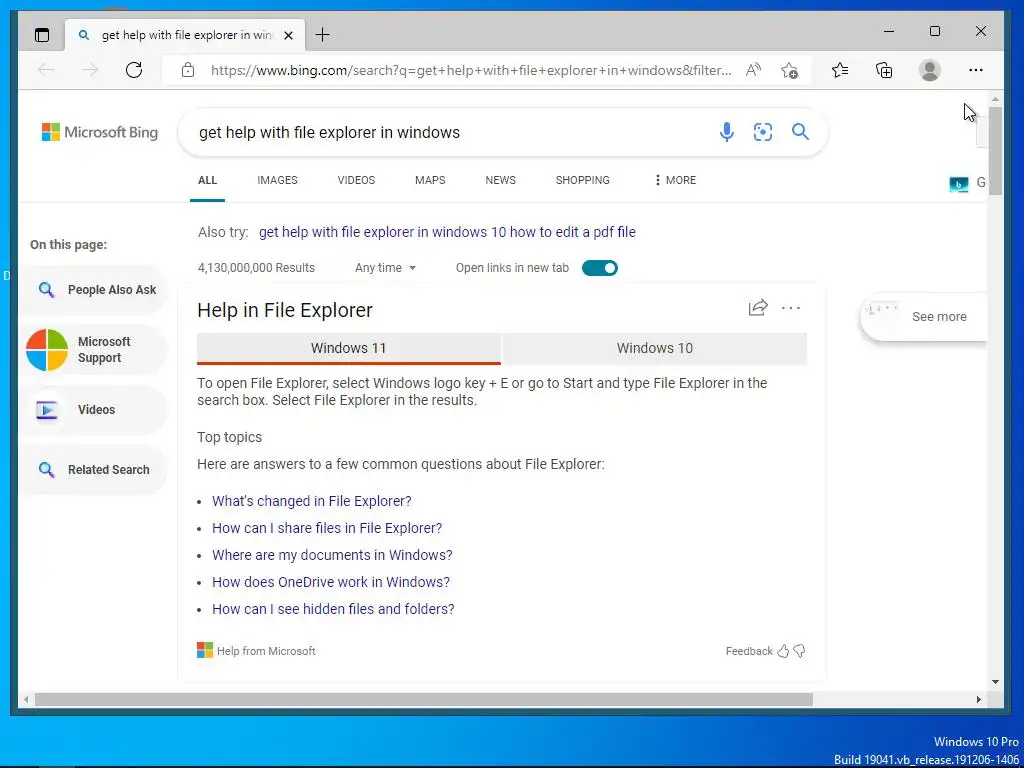This screenshot has height=768, width=1024.
Task: Click the vertical scrollbar down arrow
Action: (x=995, y=682)
